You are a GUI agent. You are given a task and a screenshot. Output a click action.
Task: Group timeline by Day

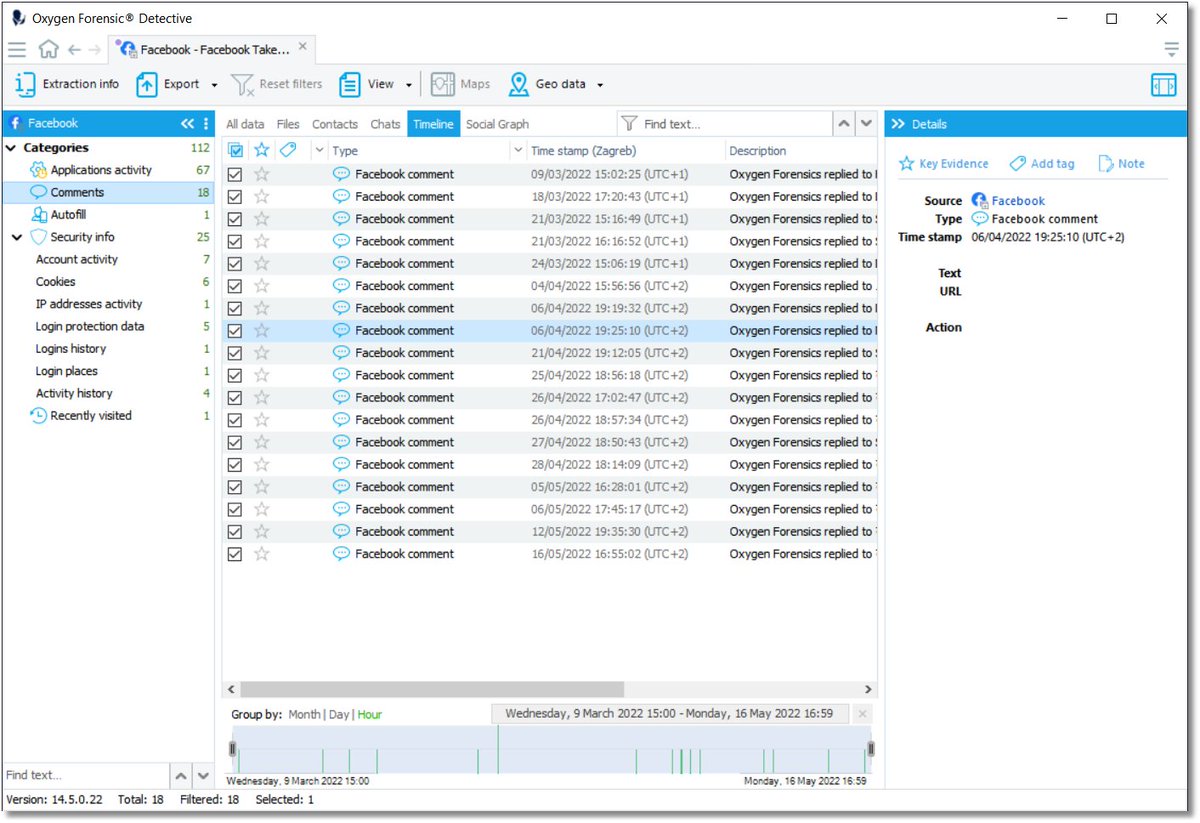tap(340, 715)
